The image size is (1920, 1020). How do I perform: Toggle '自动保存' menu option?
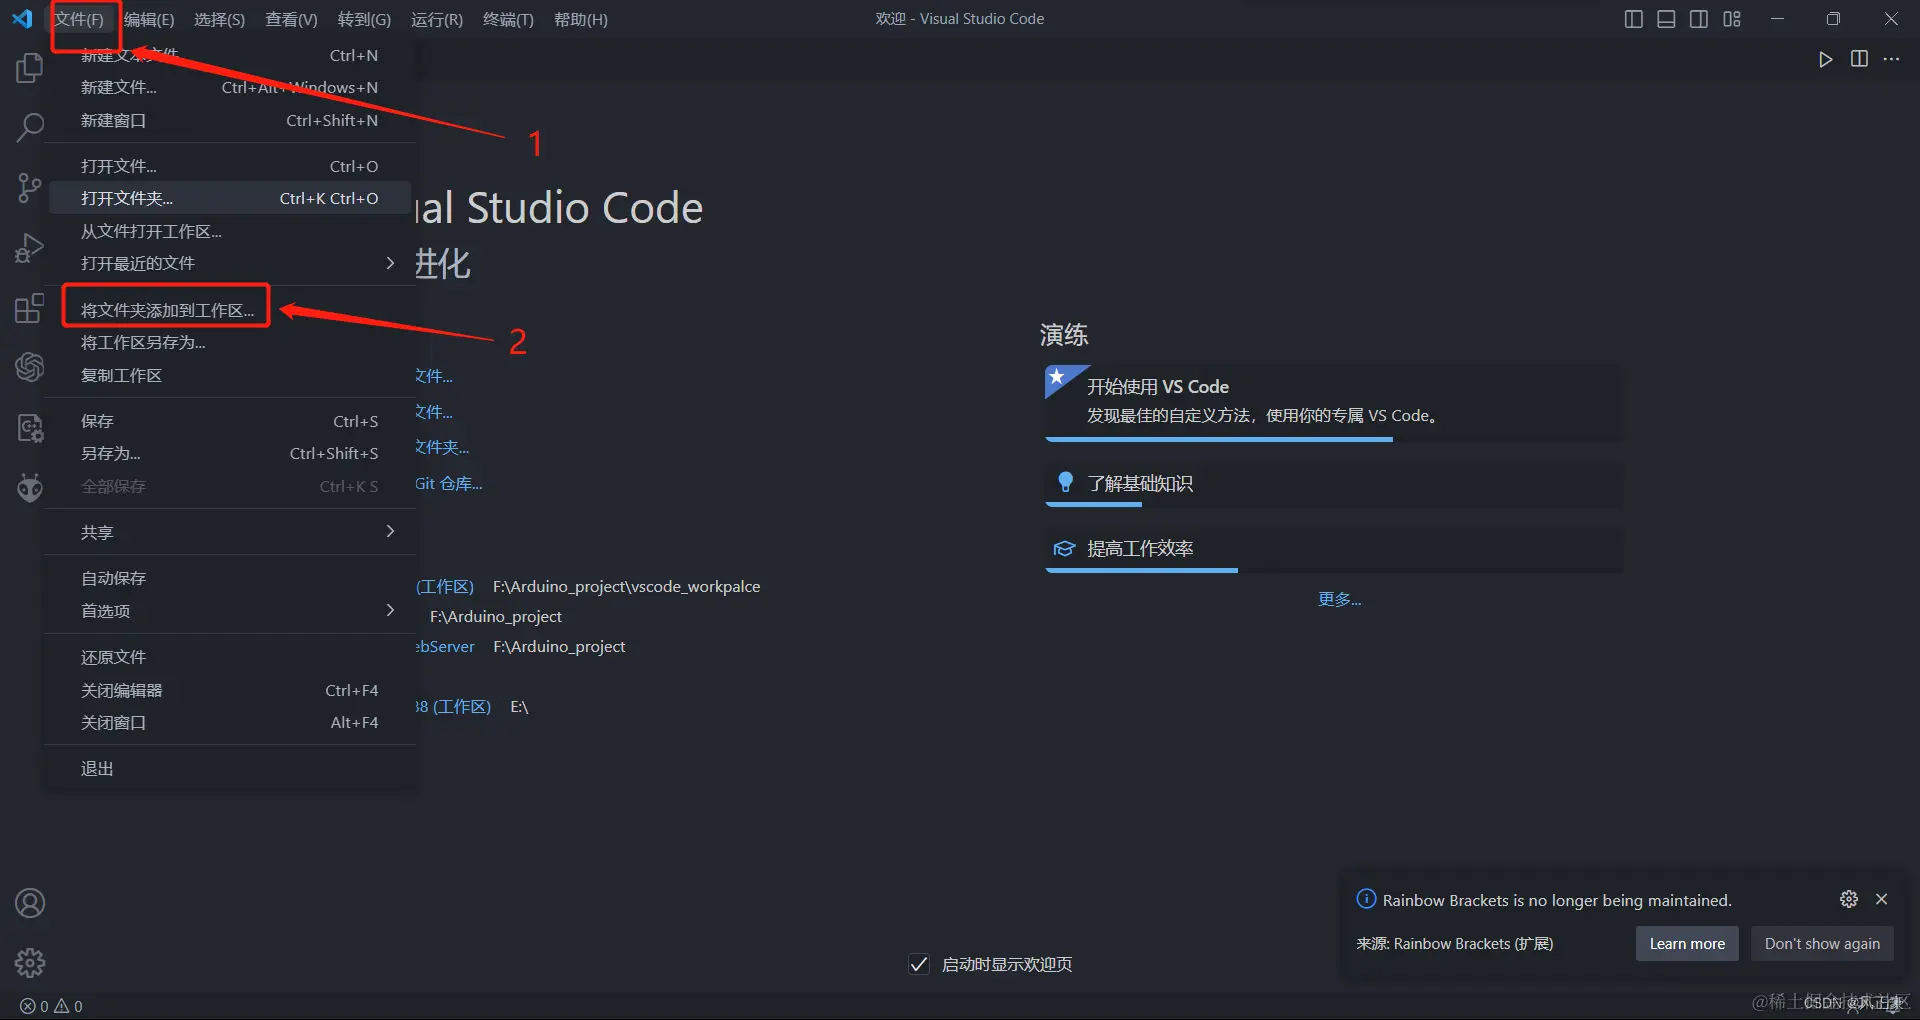tap(230, 578)
